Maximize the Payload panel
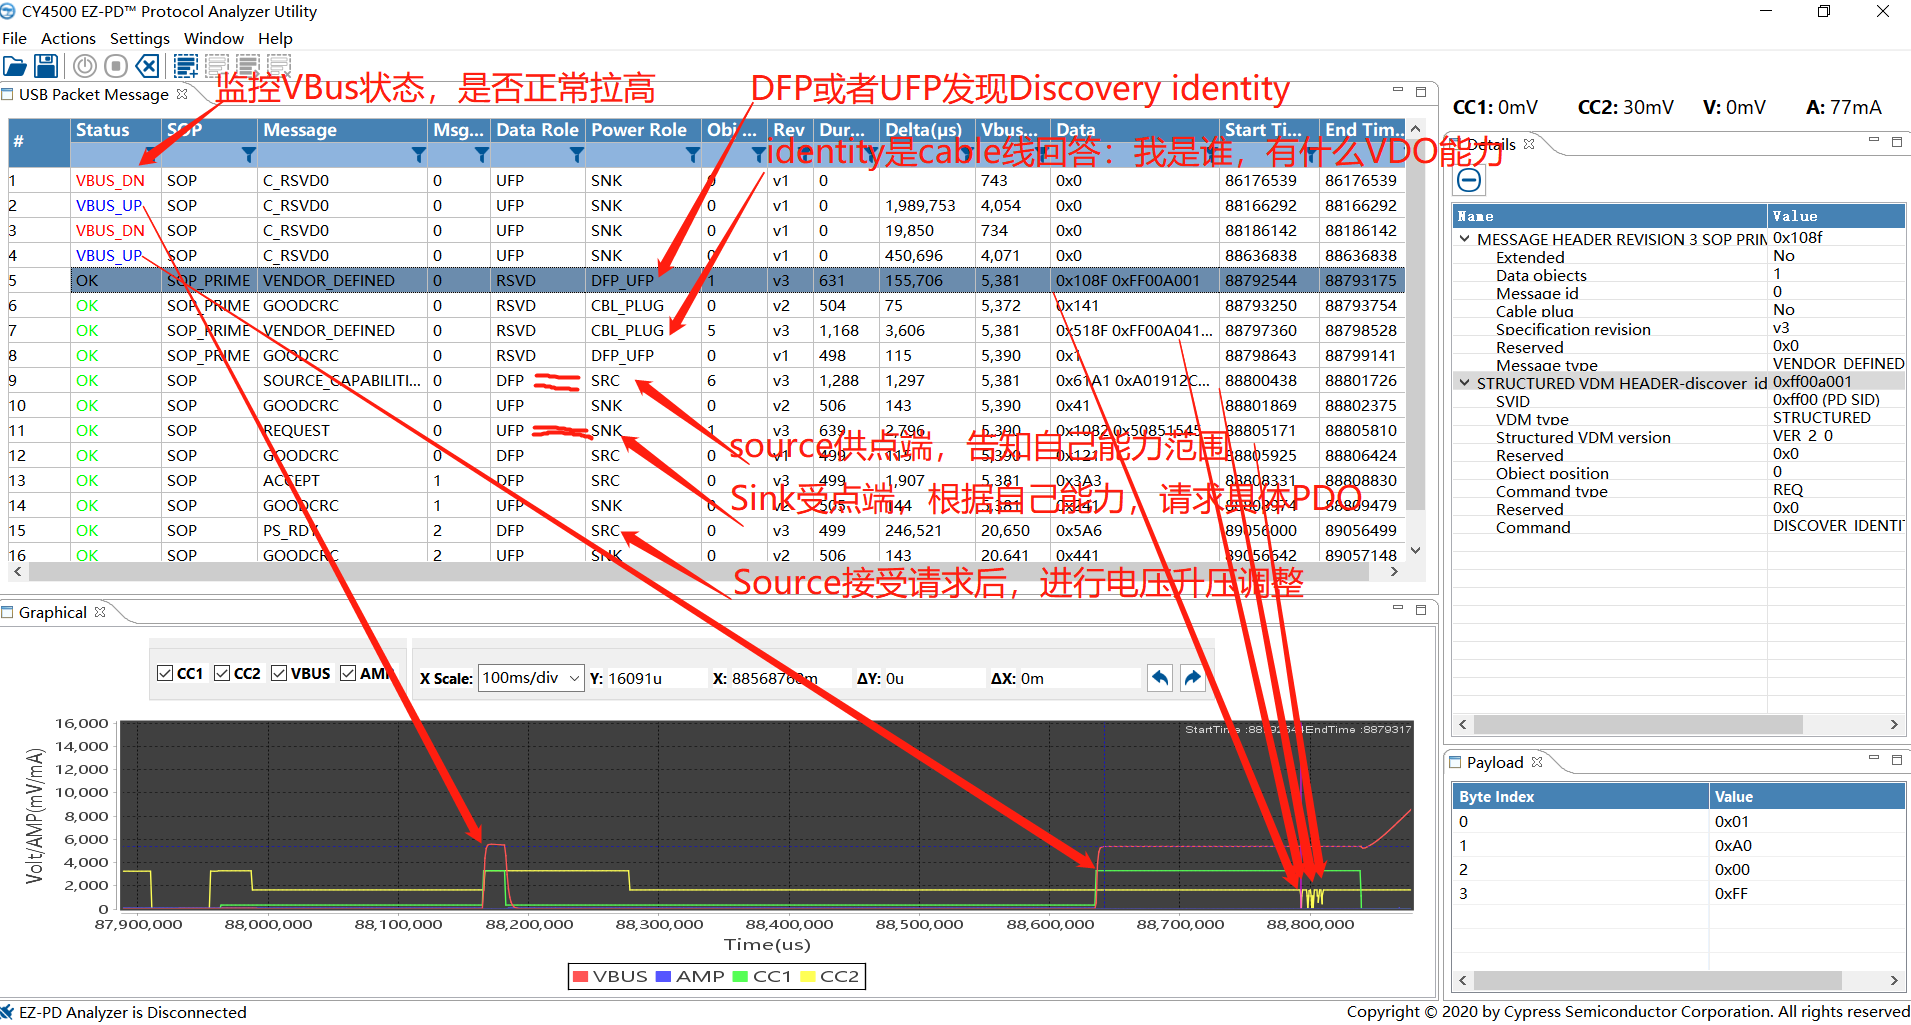 coord(1897,760)
